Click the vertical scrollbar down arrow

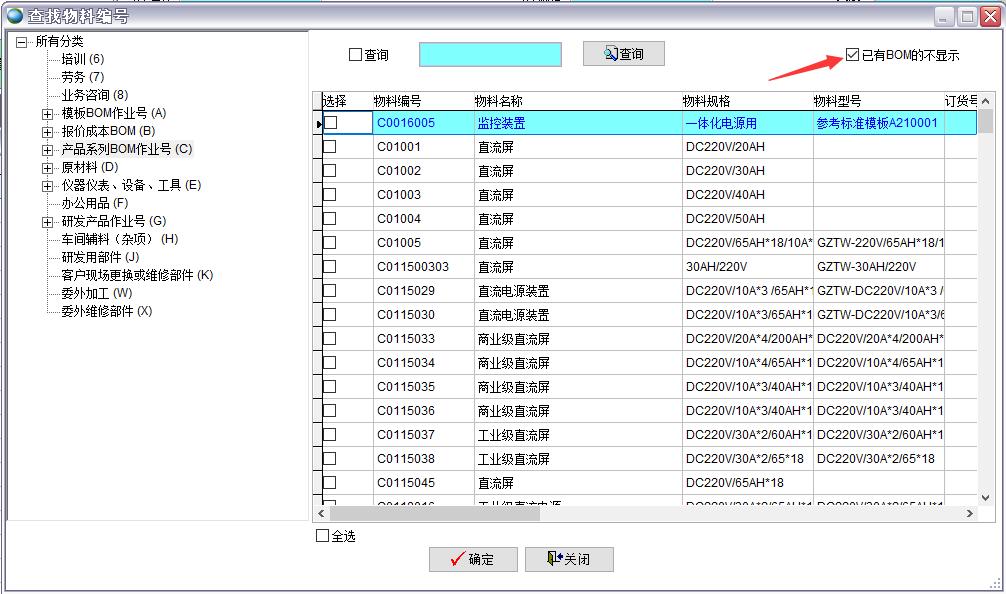[985, 496]
